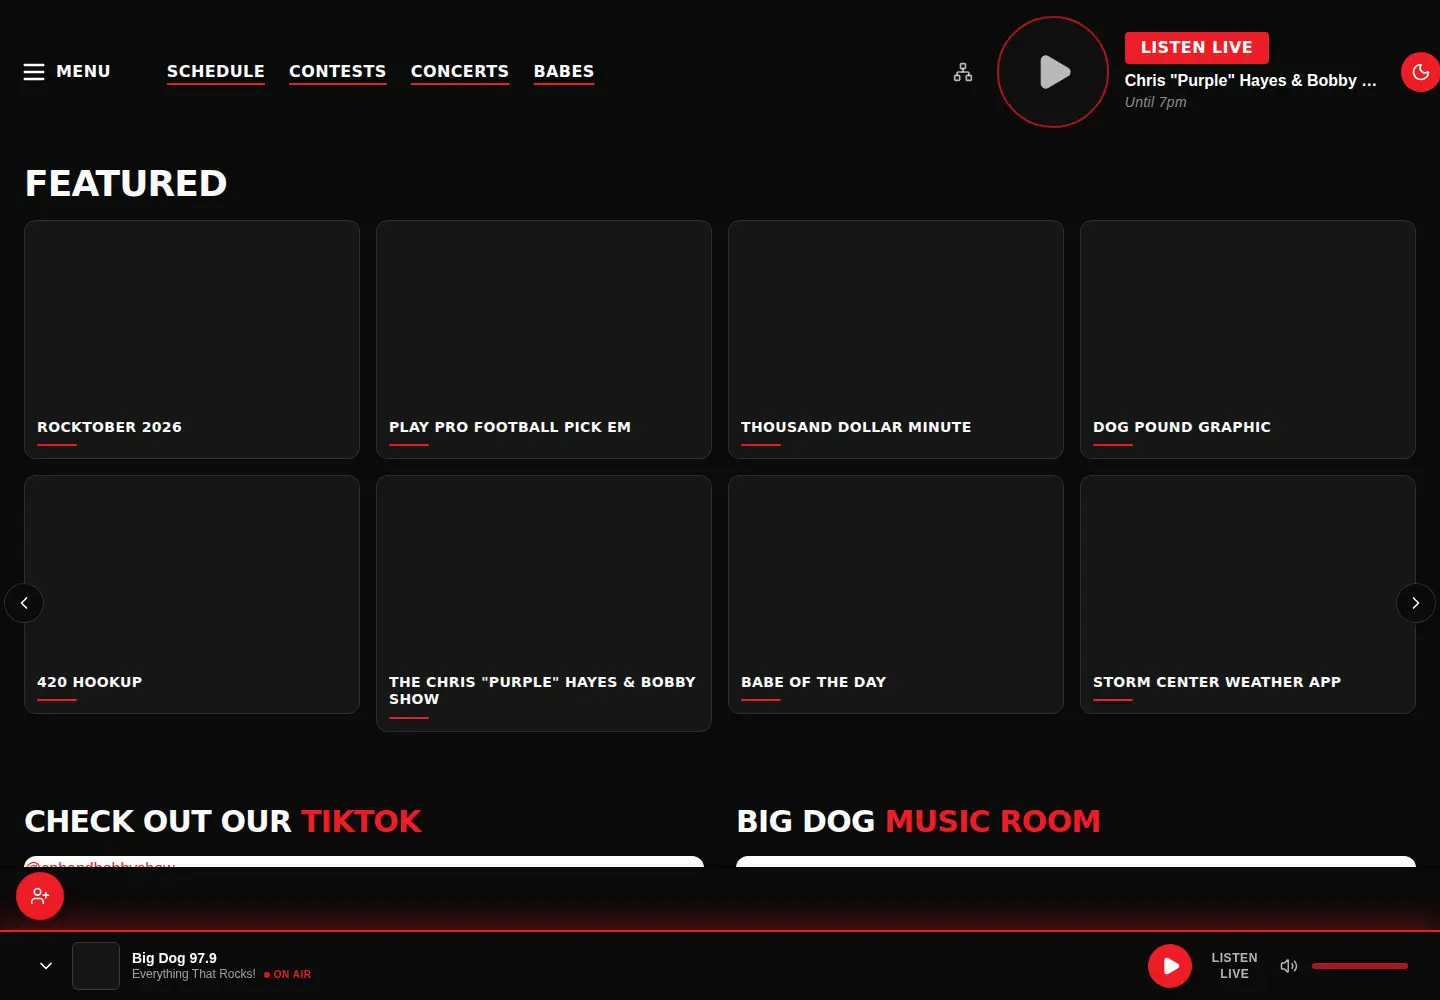Screen dimensions: 1440x1000
Task: Open the Contests nav item
Action: coord(338,72)
